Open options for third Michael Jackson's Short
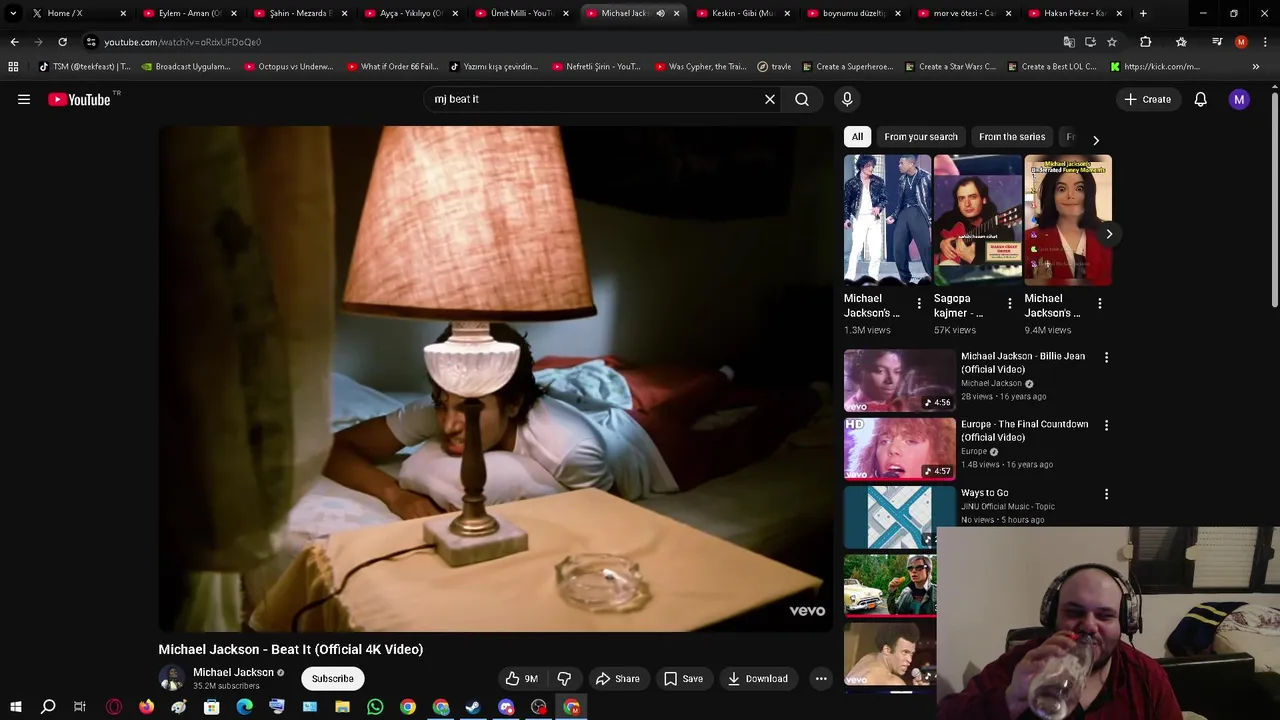 (x=1099, y=303)
